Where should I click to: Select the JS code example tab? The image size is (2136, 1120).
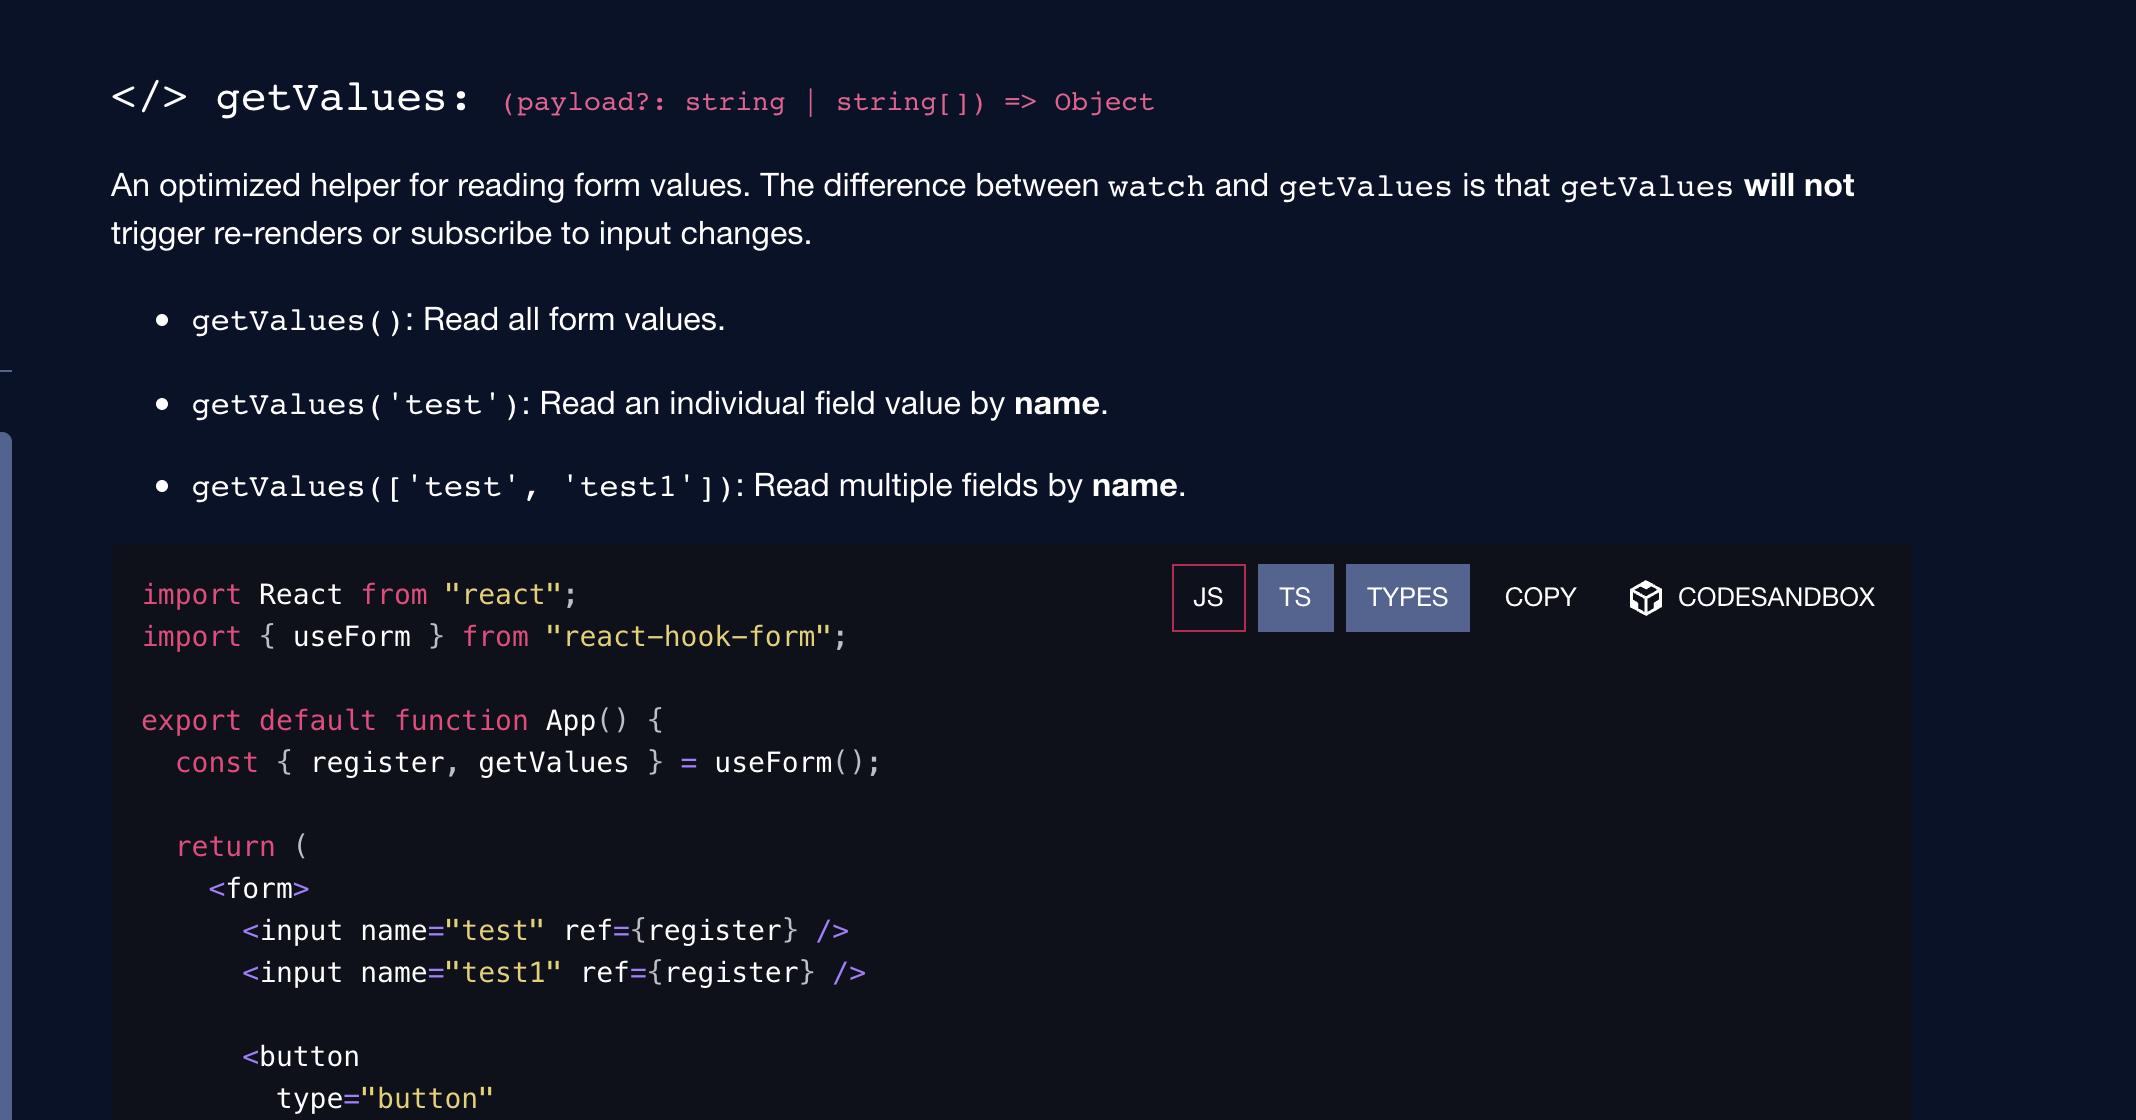(x=1208, y=597)
